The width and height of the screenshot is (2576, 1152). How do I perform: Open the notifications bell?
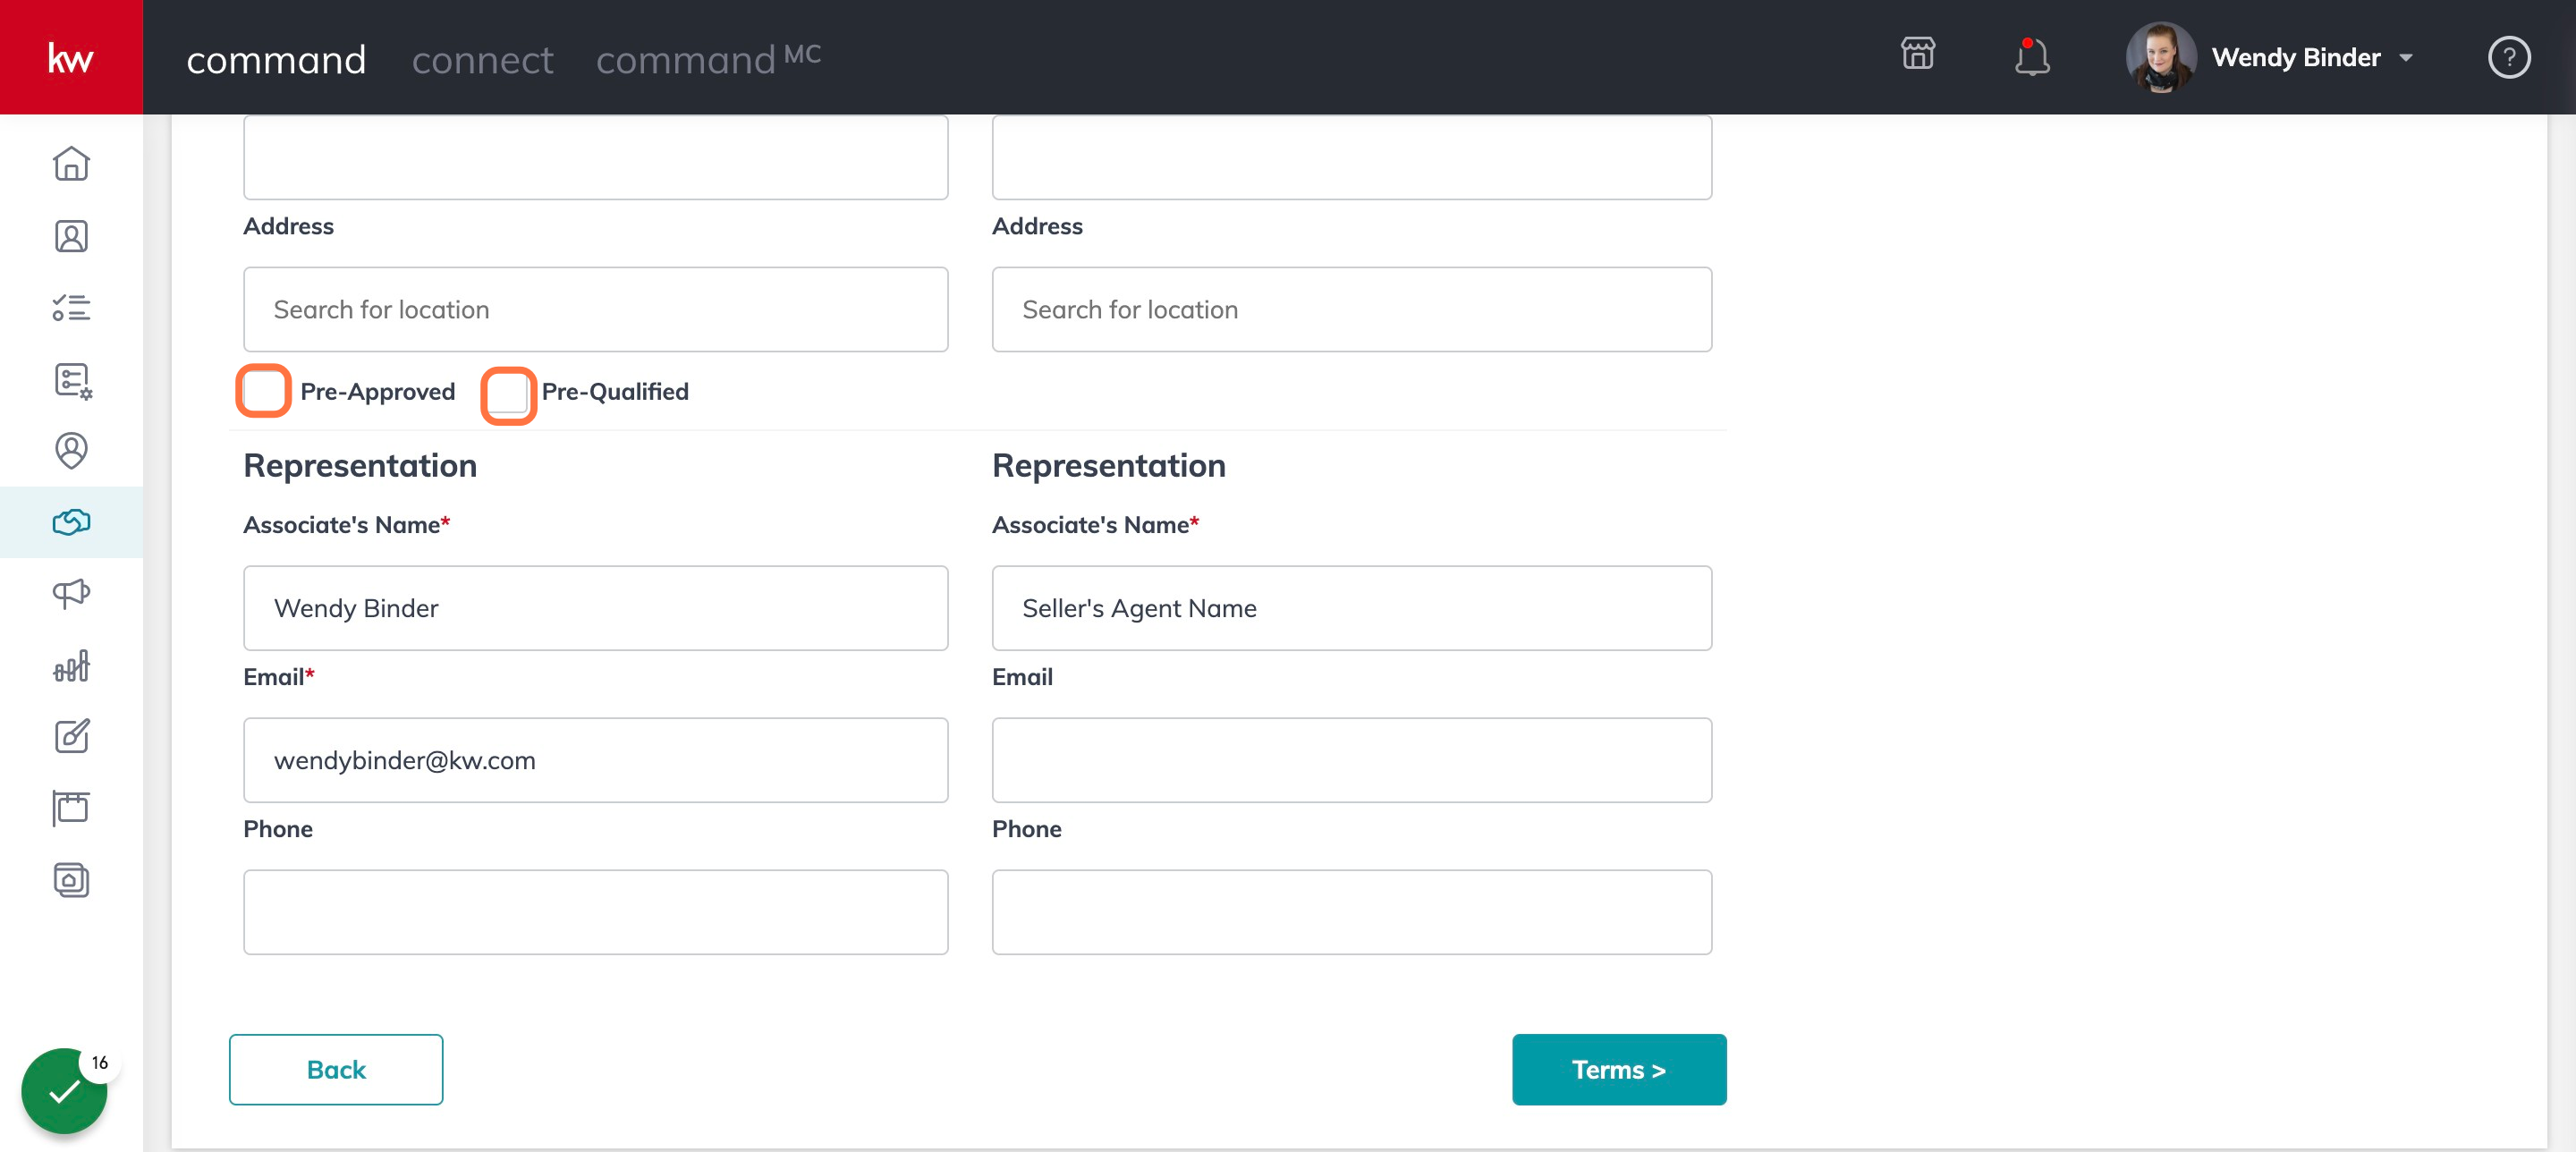[x=2031, y=57]
